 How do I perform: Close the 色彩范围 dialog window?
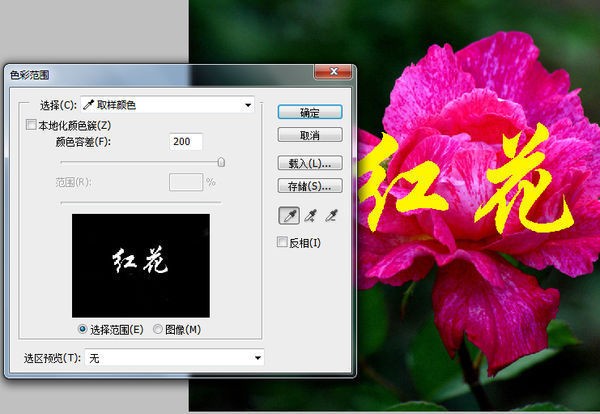point(331,72)
